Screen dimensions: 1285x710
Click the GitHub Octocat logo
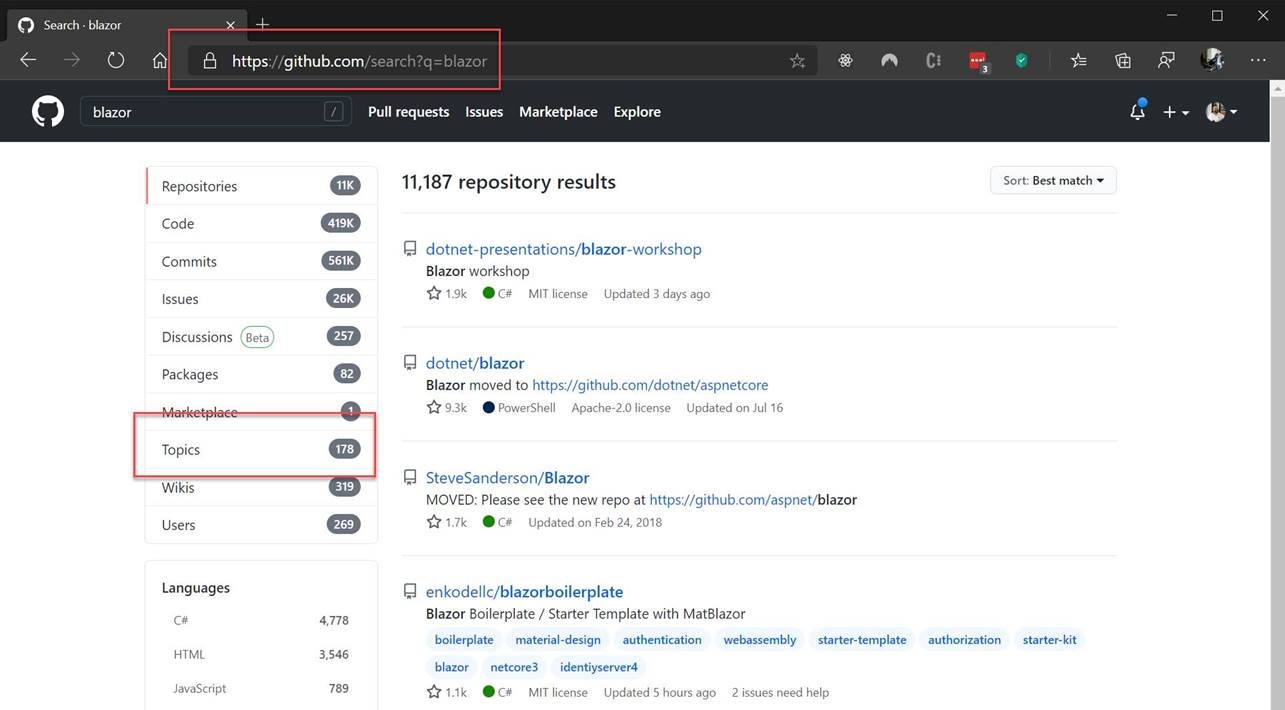(x=47, y=112)
